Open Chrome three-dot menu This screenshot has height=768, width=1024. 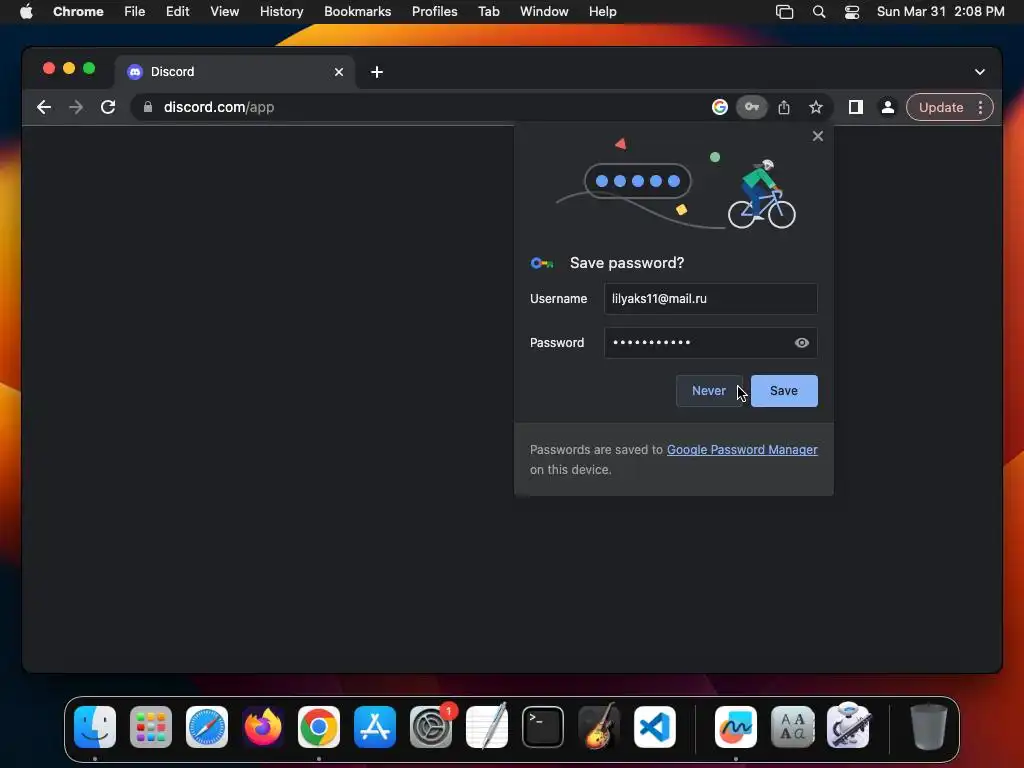980,107
